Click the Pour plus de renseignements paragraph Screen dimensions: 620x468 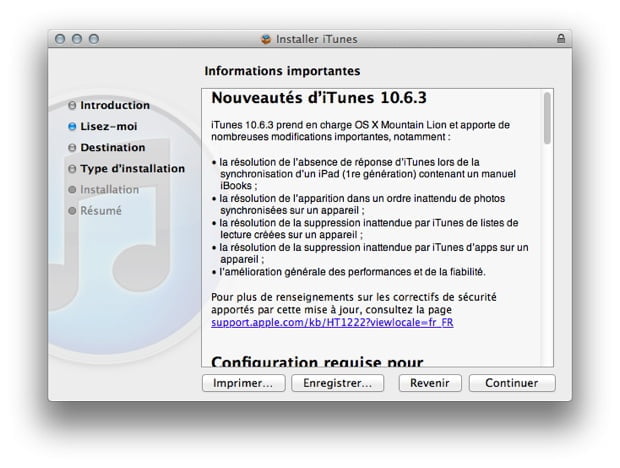coord(354,303)
